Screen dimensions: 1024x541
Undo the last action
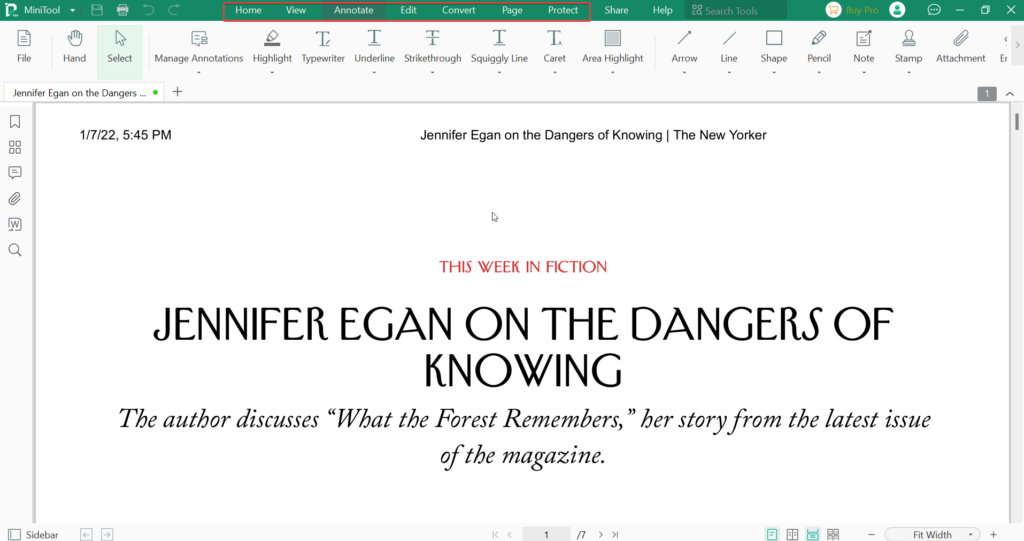148,10
